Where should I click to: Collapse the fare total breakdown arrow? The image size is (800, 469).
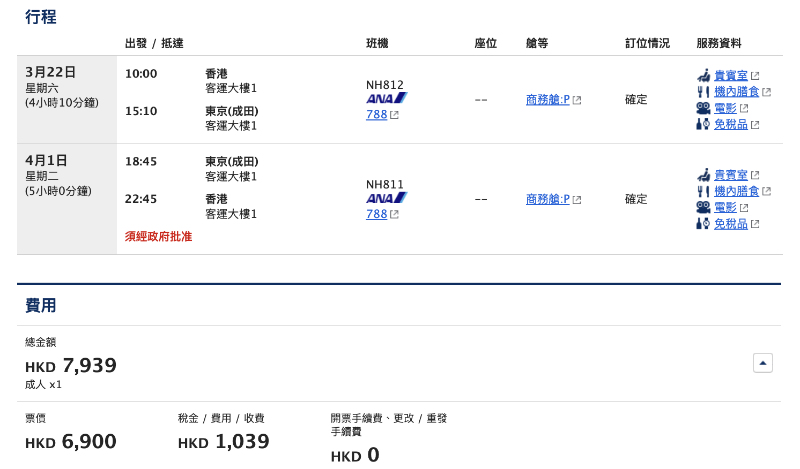coord(763,363)
